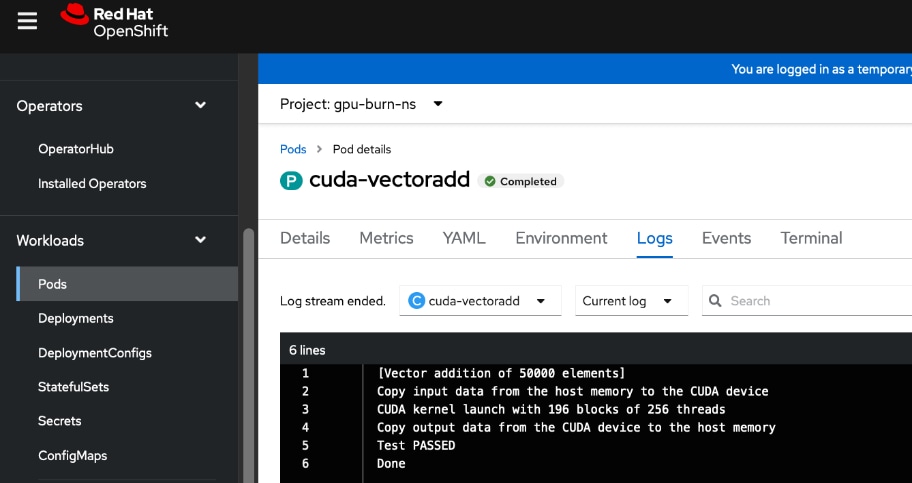Click the teal P pod icon

tap(291, 180)
